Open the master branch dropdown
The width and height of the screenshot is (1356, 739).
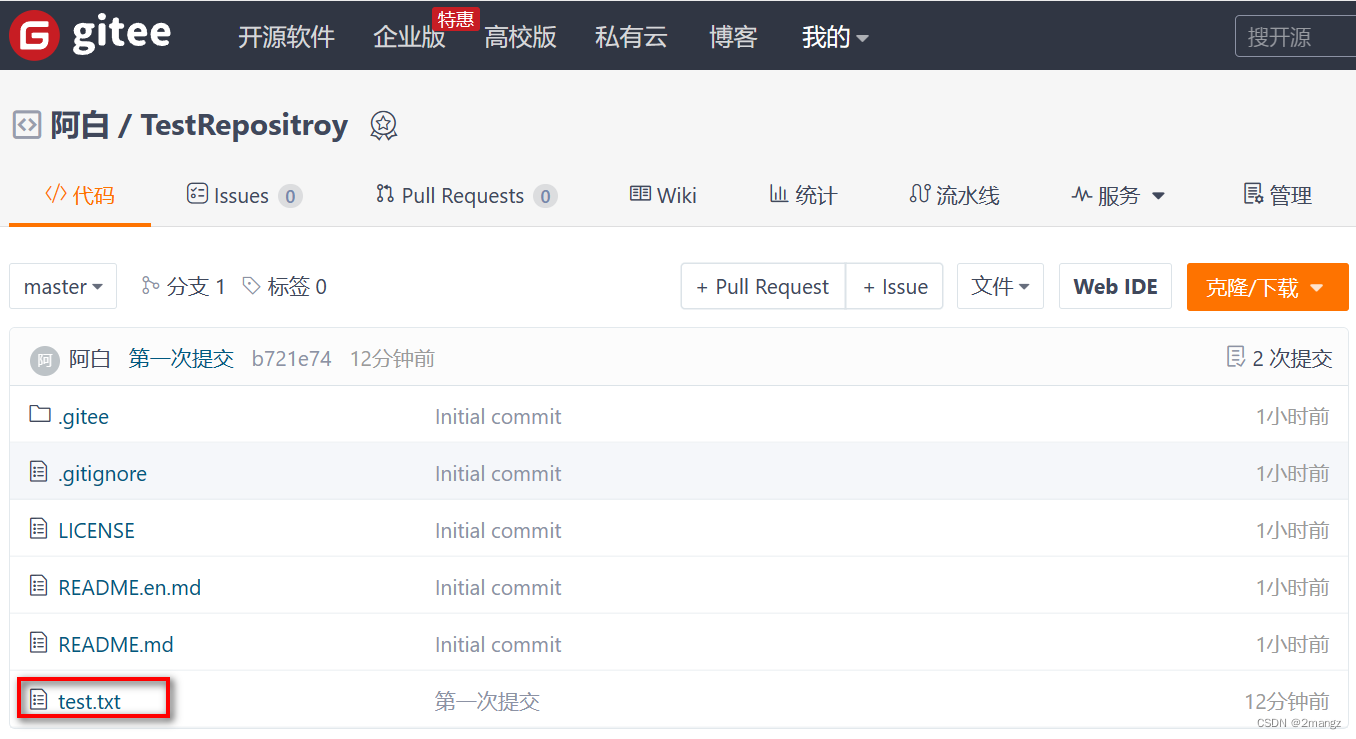(63, 287)
